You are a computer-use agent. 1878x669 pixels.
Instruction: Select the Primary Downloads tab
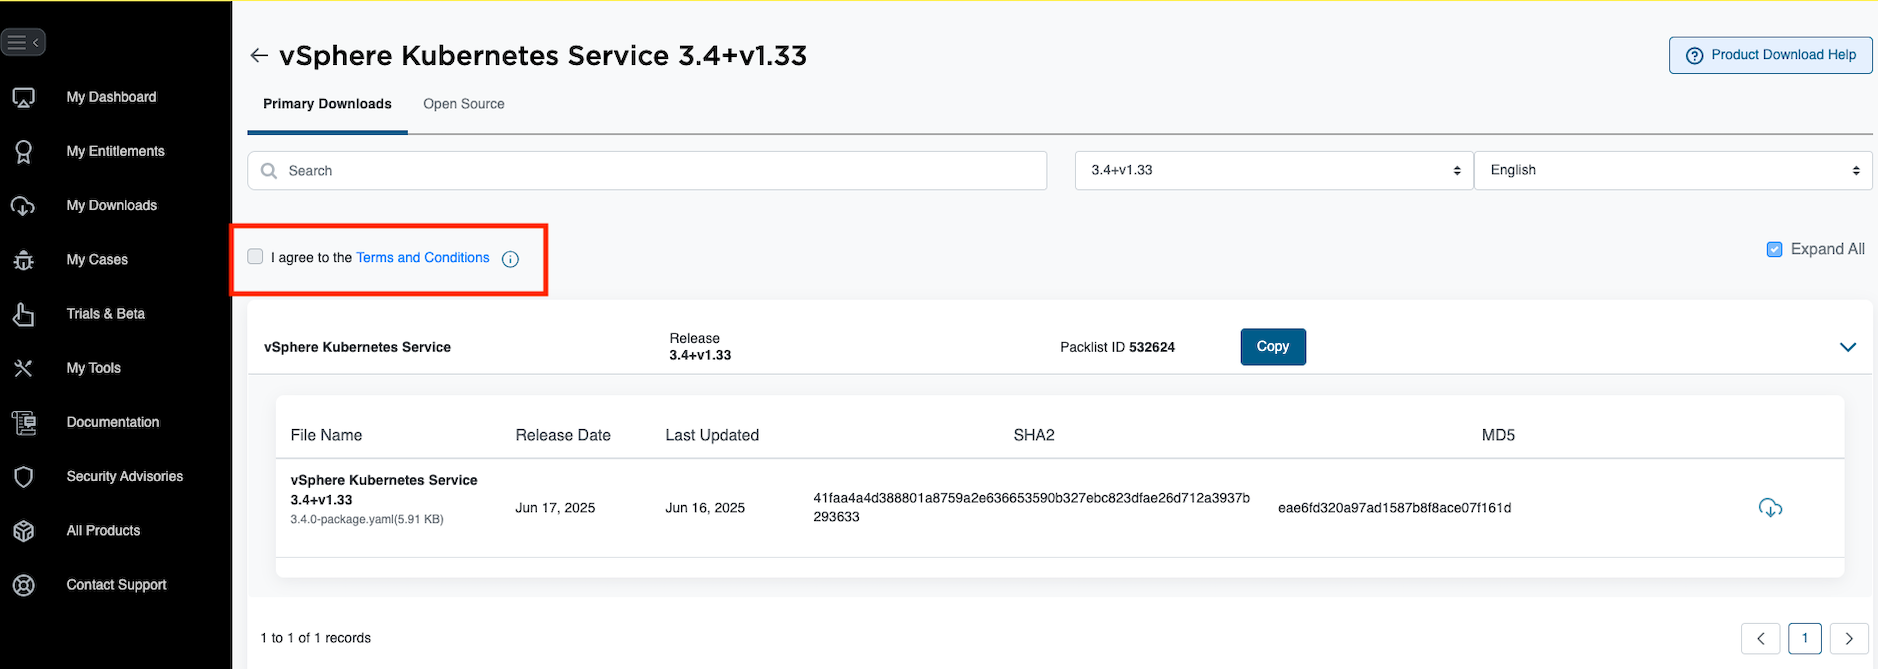coord(327,104)
